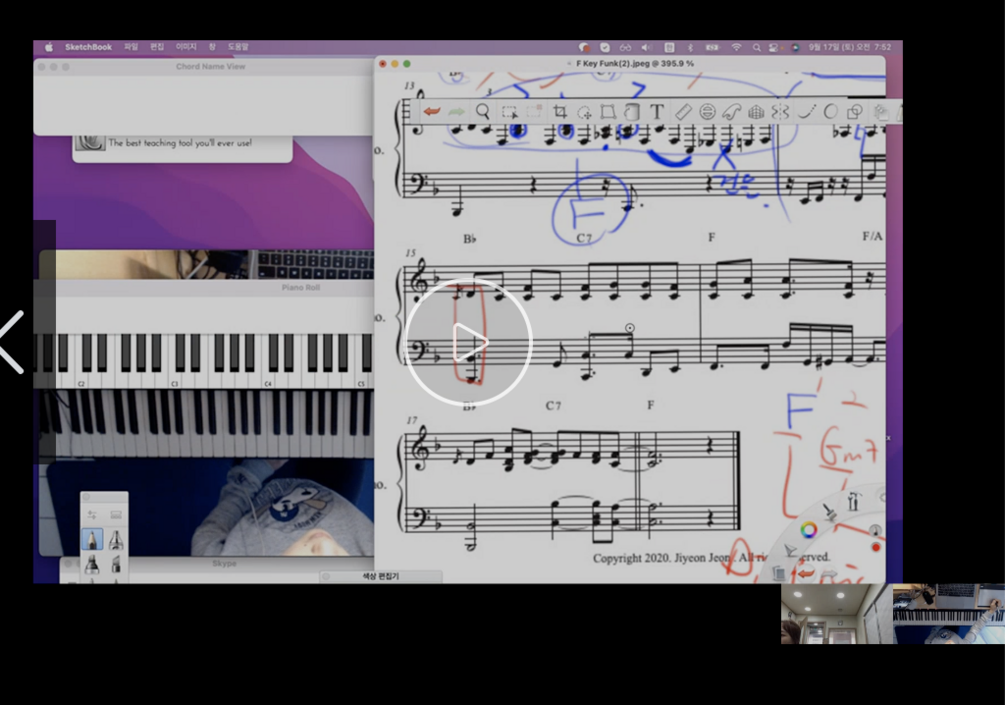Open the 도움말 menu
The width and height of the screenshot is (1005, 705).
tap(238, 47)
